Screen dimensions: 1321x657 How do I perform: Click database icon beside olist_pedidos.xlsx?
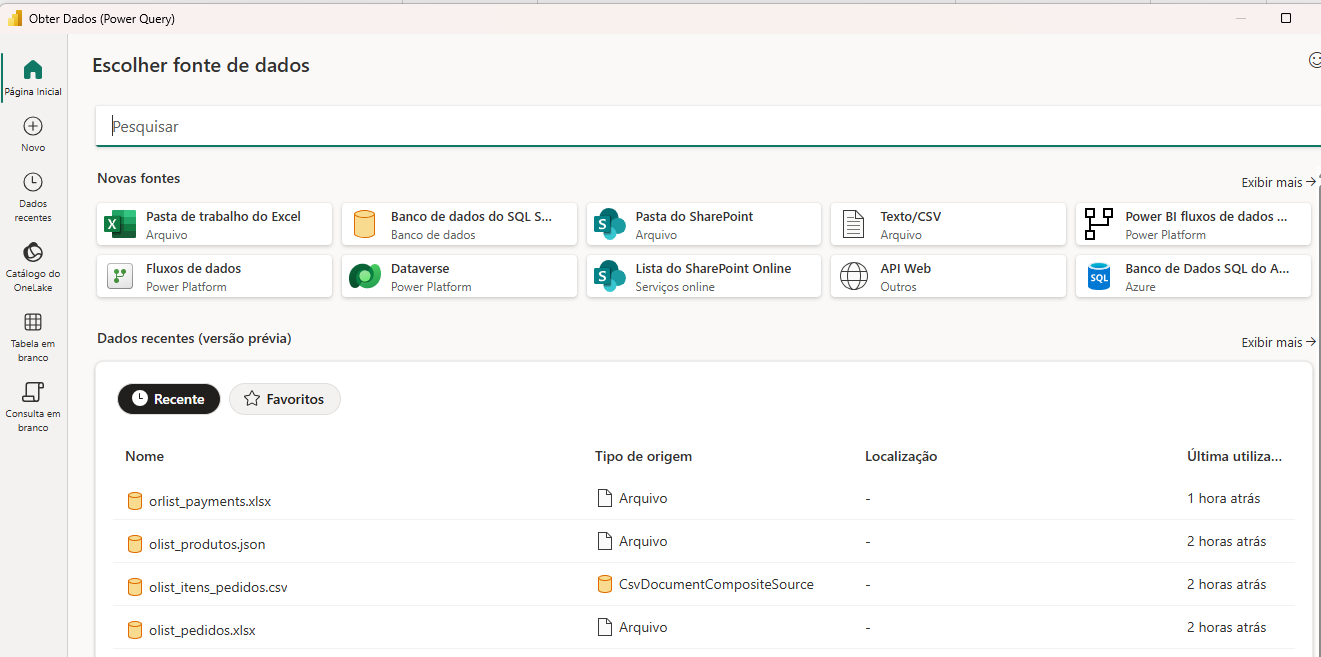tap(135, 630)
